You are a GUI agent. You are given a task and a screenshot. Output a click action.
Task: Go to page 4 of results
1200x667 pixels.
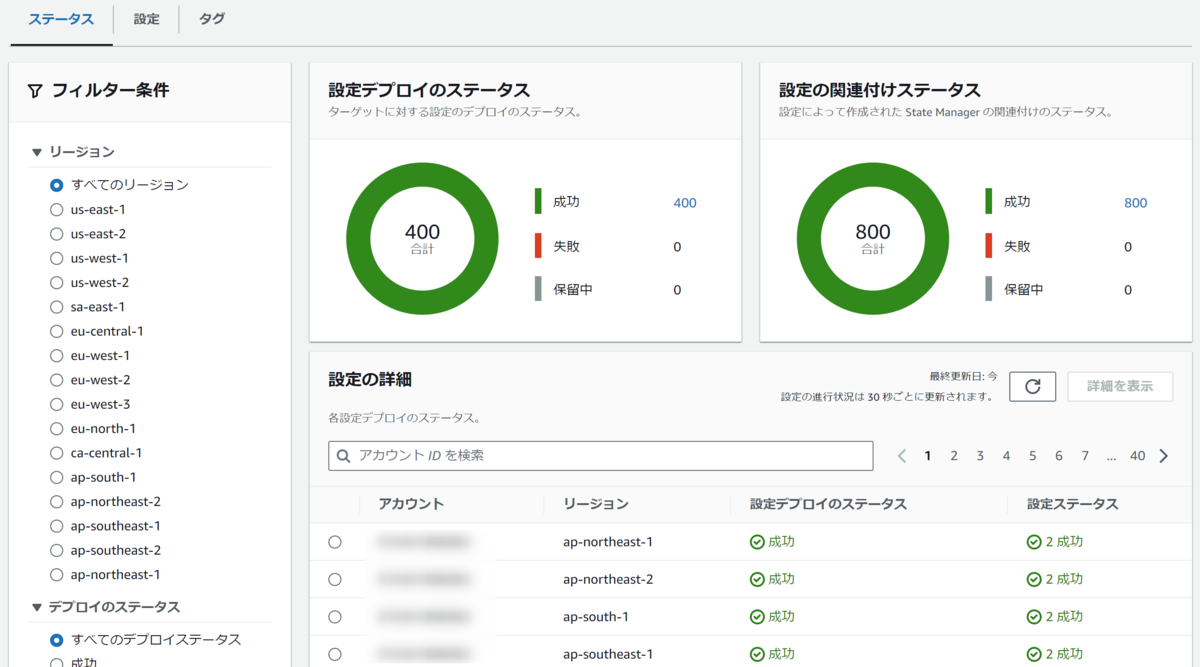tap(1006, 456)
